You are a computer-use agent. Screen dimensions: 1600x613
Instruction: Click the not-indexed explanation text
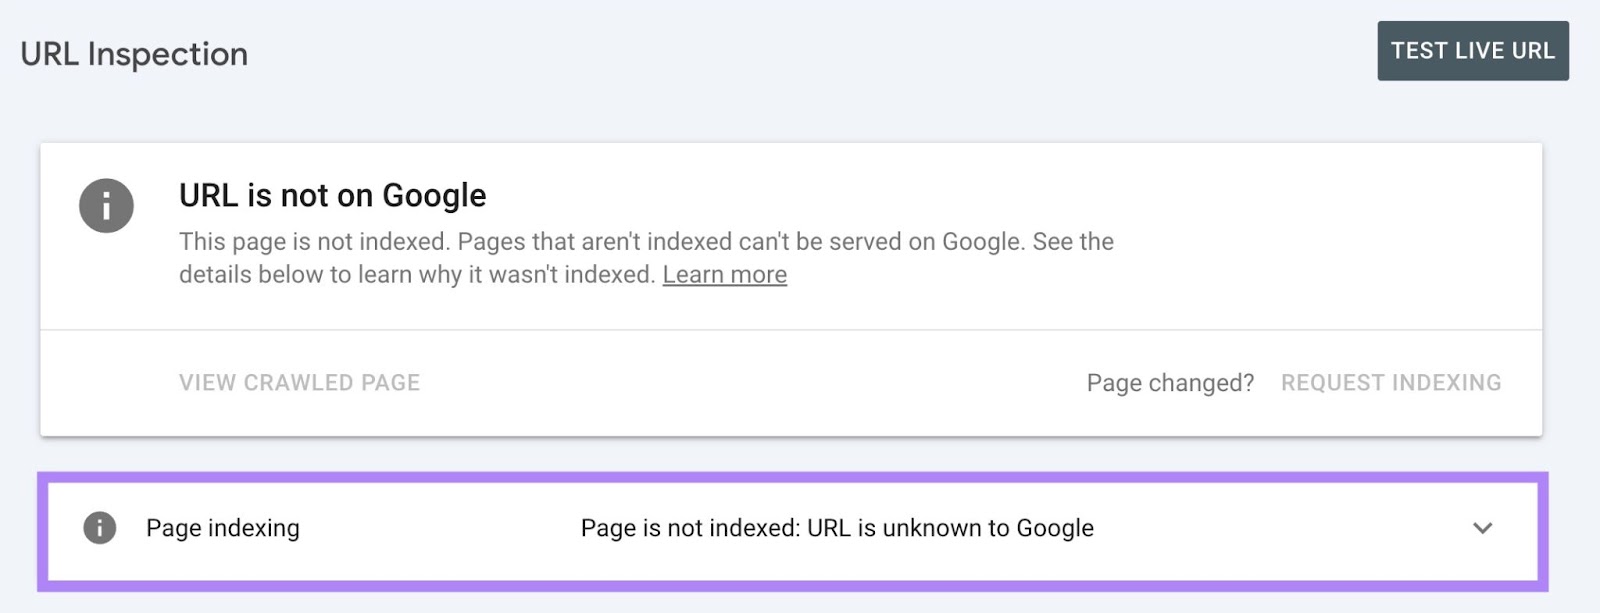(646, 257)
